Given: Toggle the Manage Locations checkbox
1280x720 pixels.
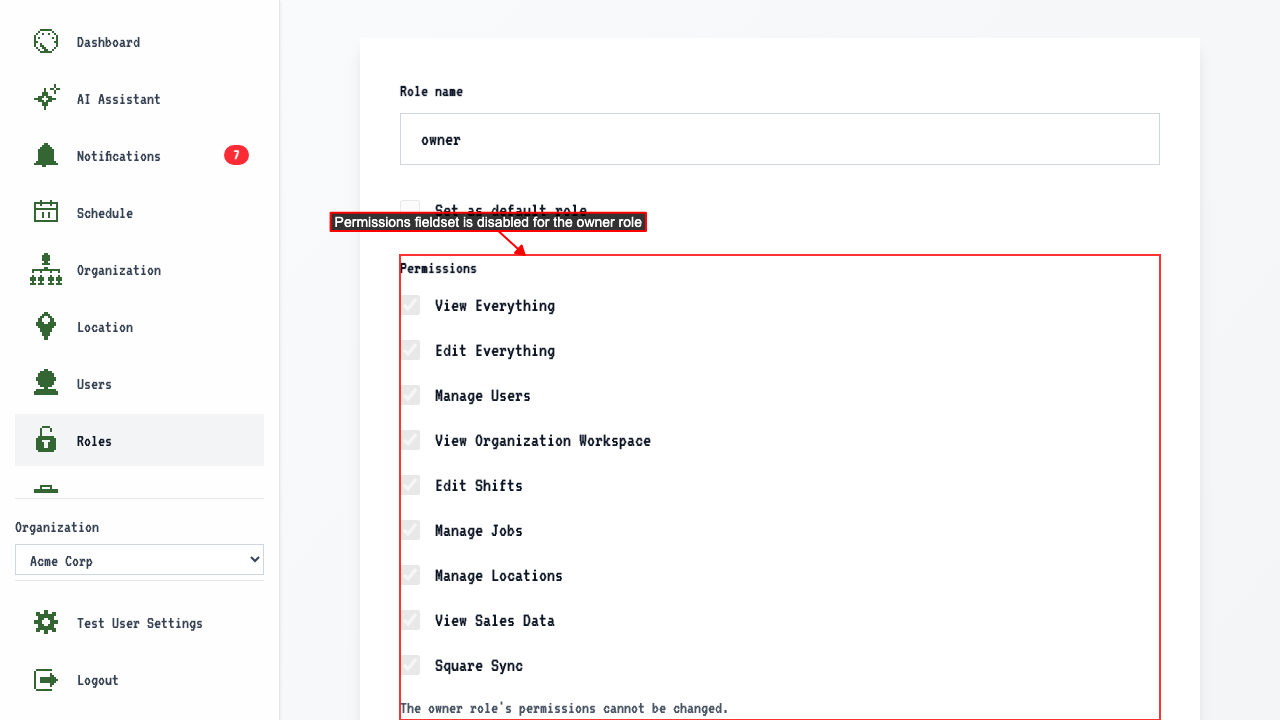Looking at the screenshot, I should click(x=410, y=575).
